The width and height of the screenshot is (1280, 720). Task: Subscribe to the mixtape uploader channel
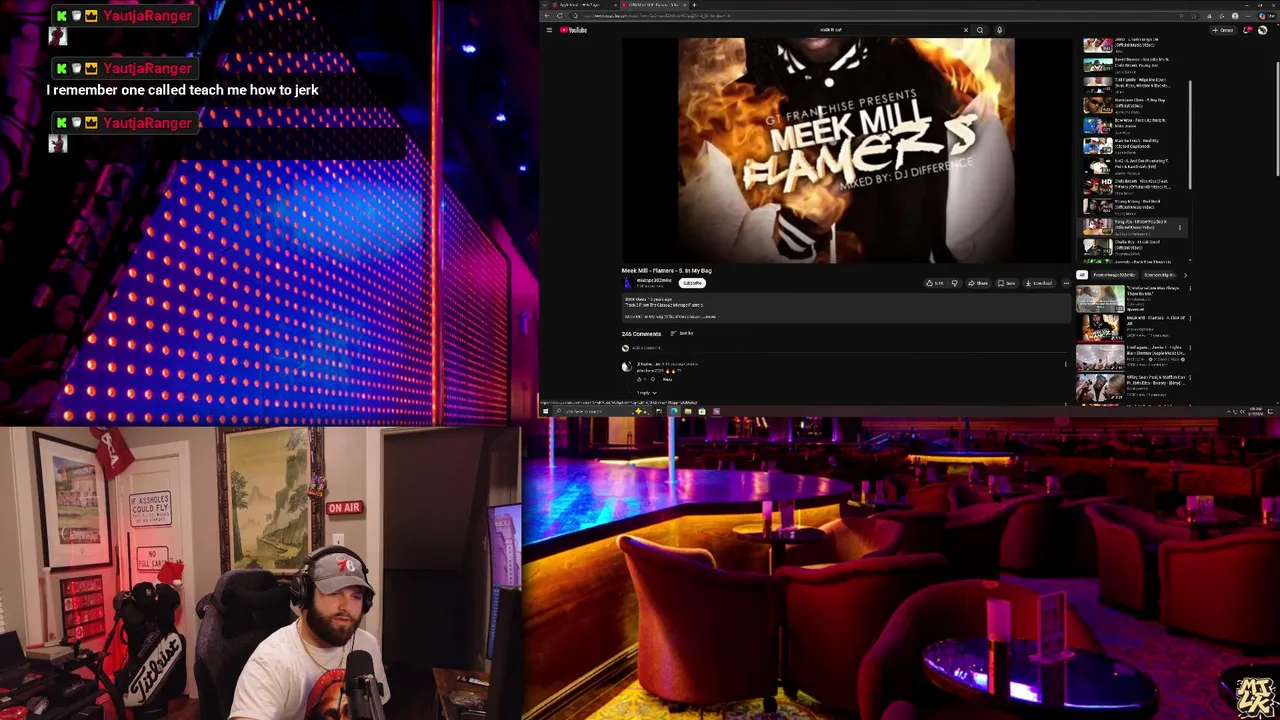point(692,283)
